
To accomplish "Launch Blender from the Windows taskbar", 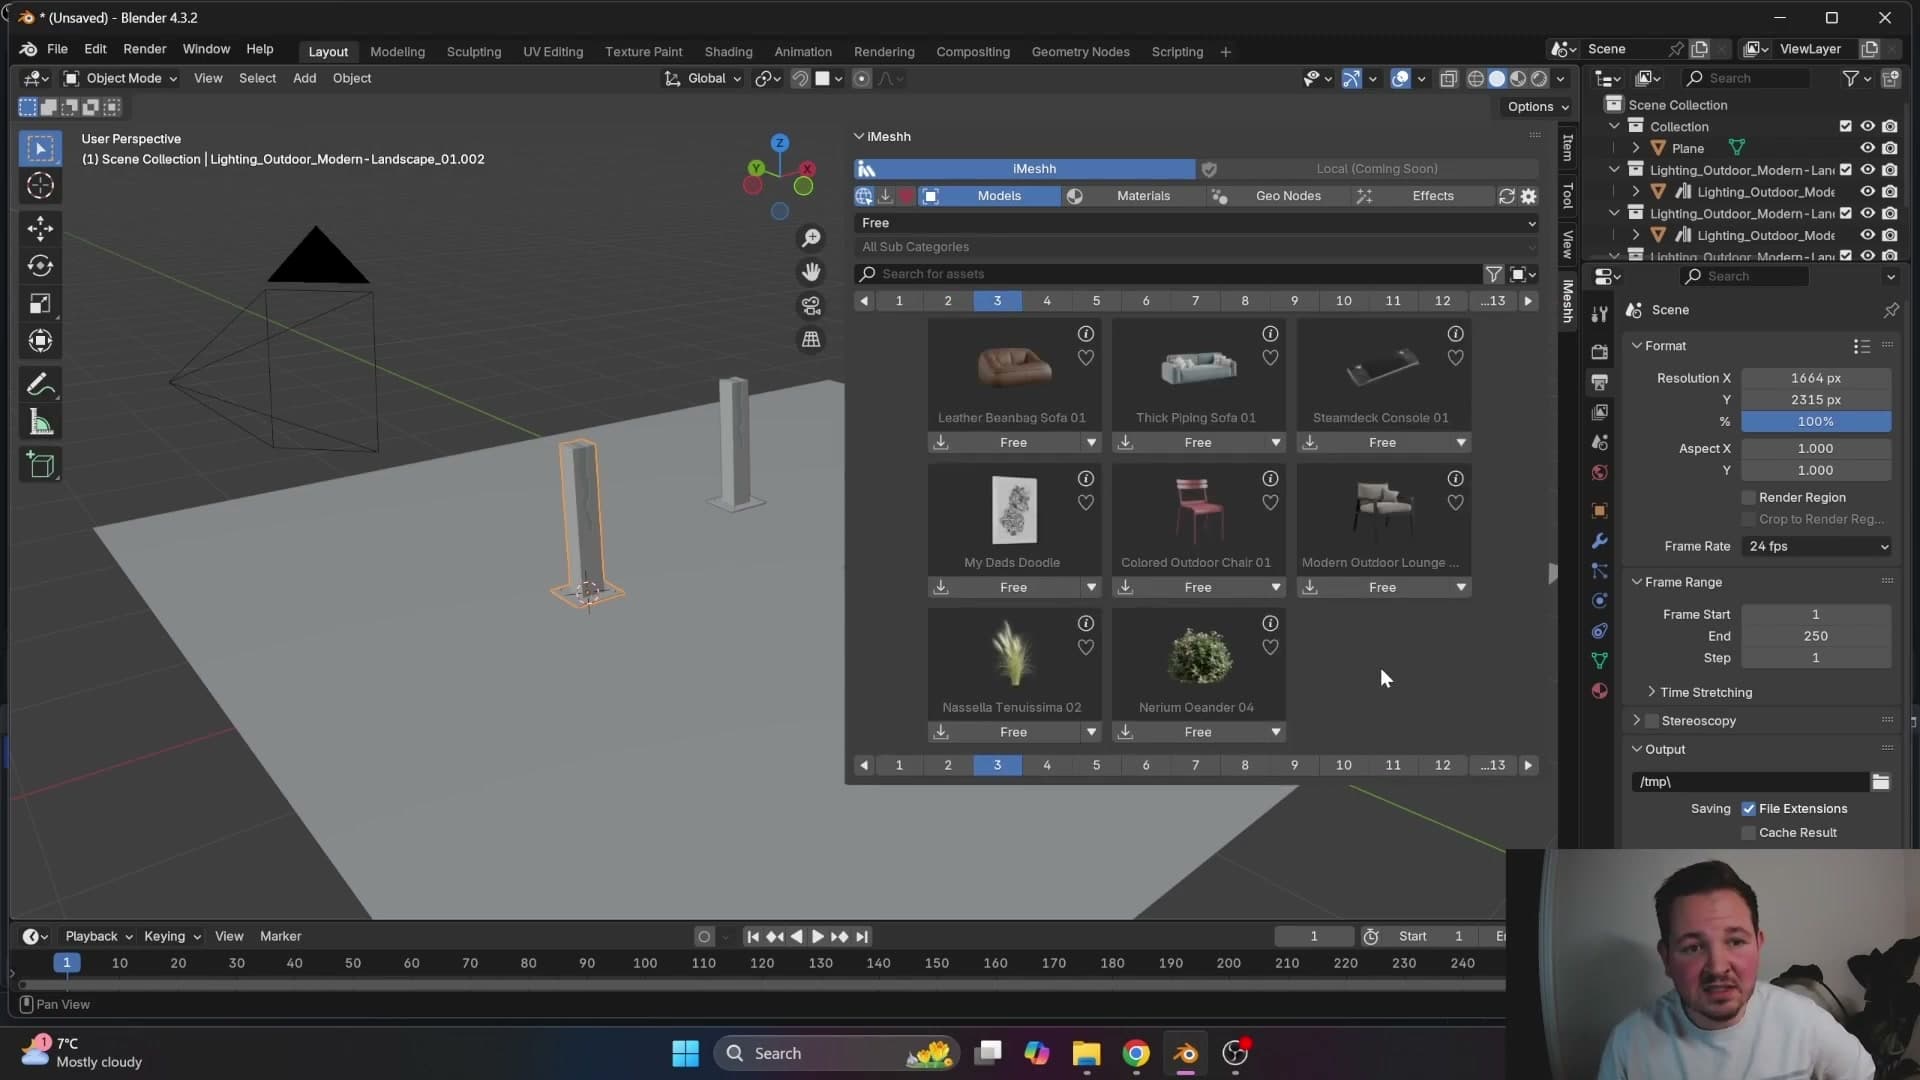I will (1186, 1053).
